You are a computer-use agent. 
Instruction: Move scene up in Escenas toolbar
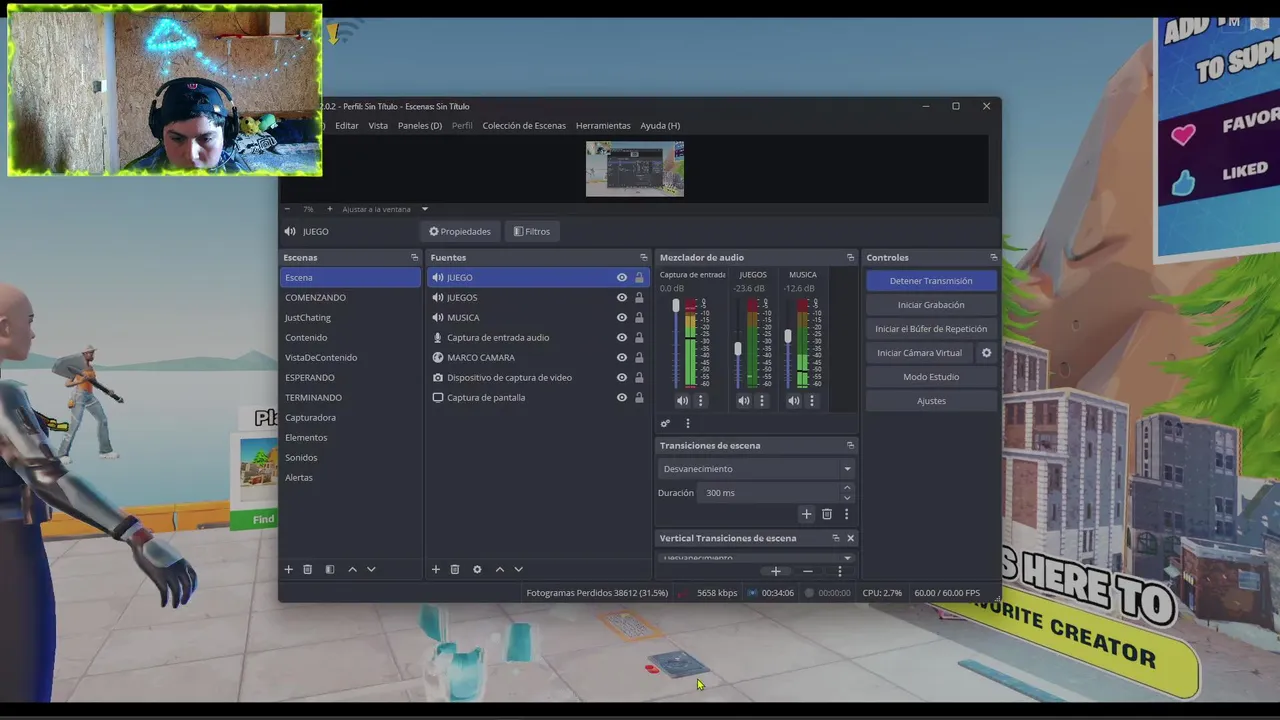pos(352,569)
